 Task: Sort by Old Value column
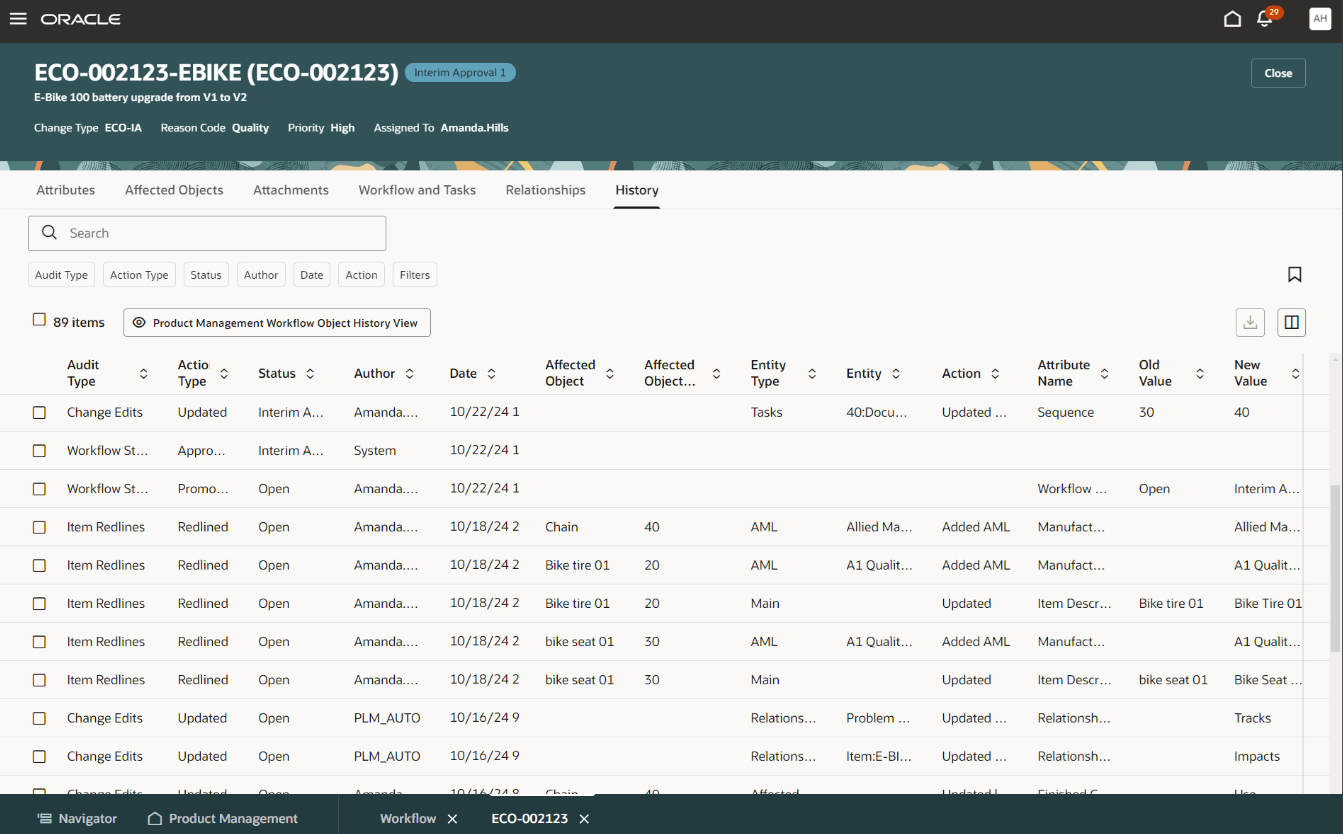(1199, 373)
